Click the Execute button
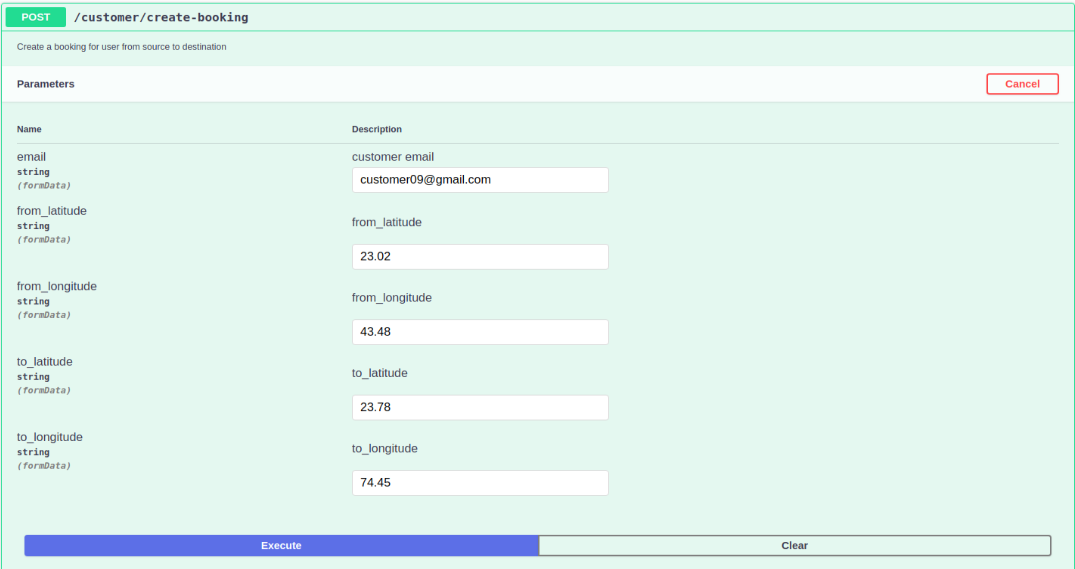 (x=281, y=546)
